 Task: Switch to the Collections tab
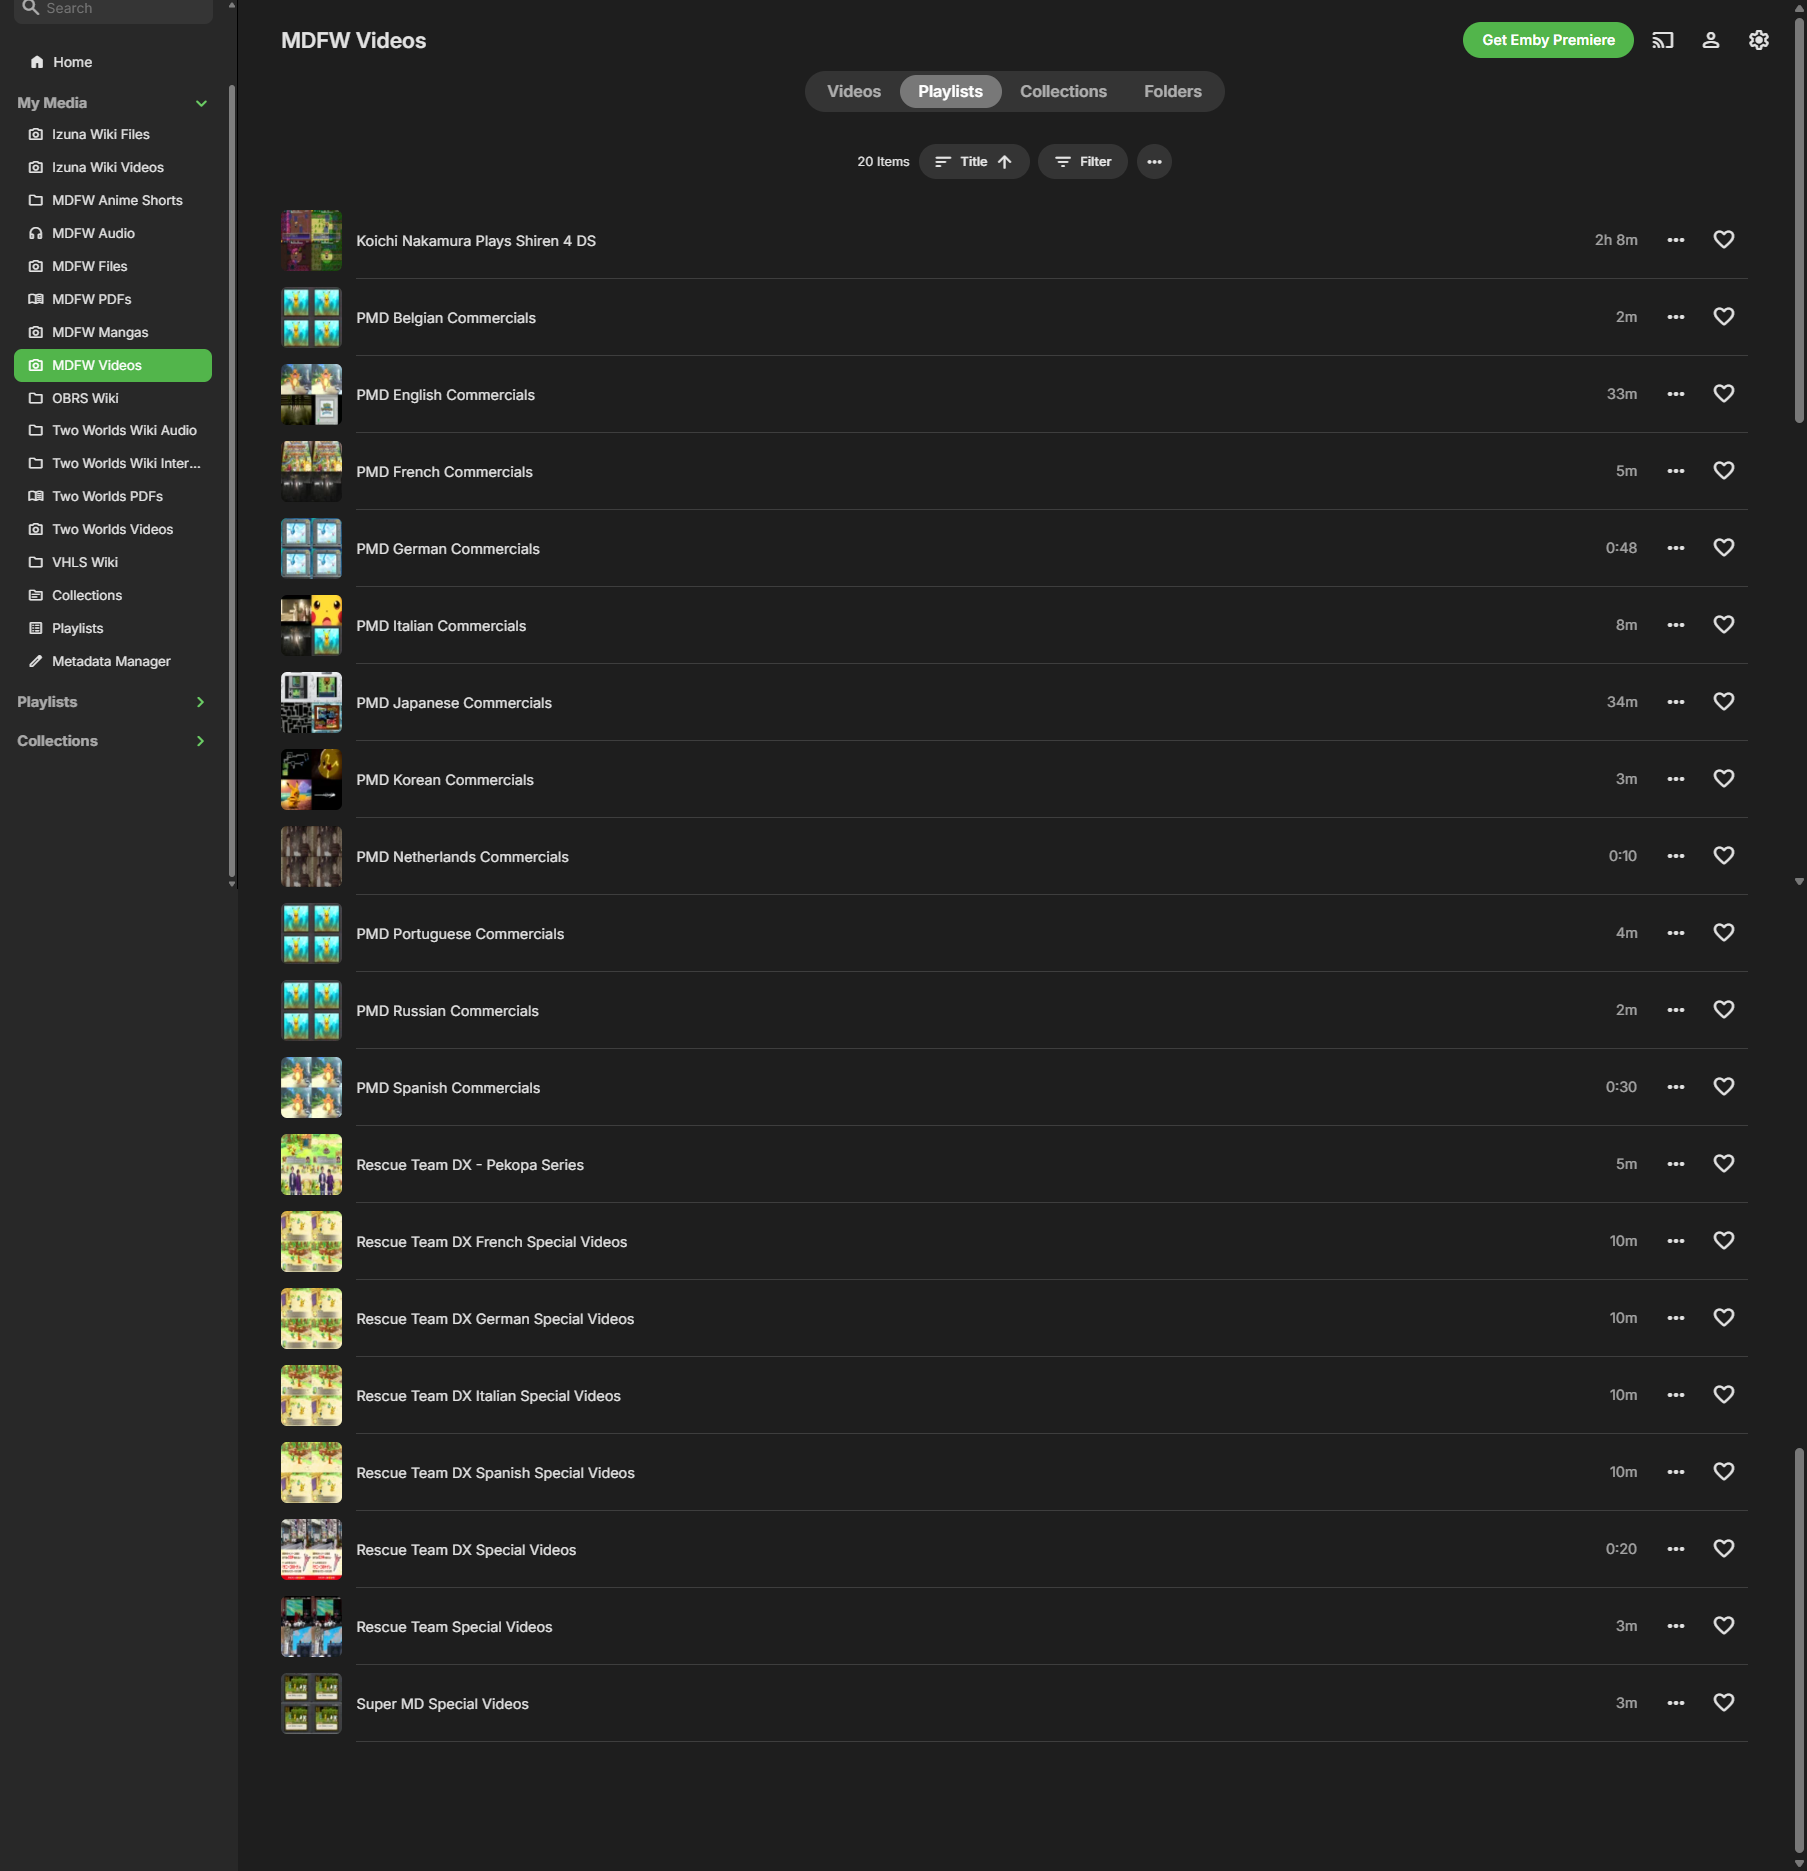point(1062,92)
